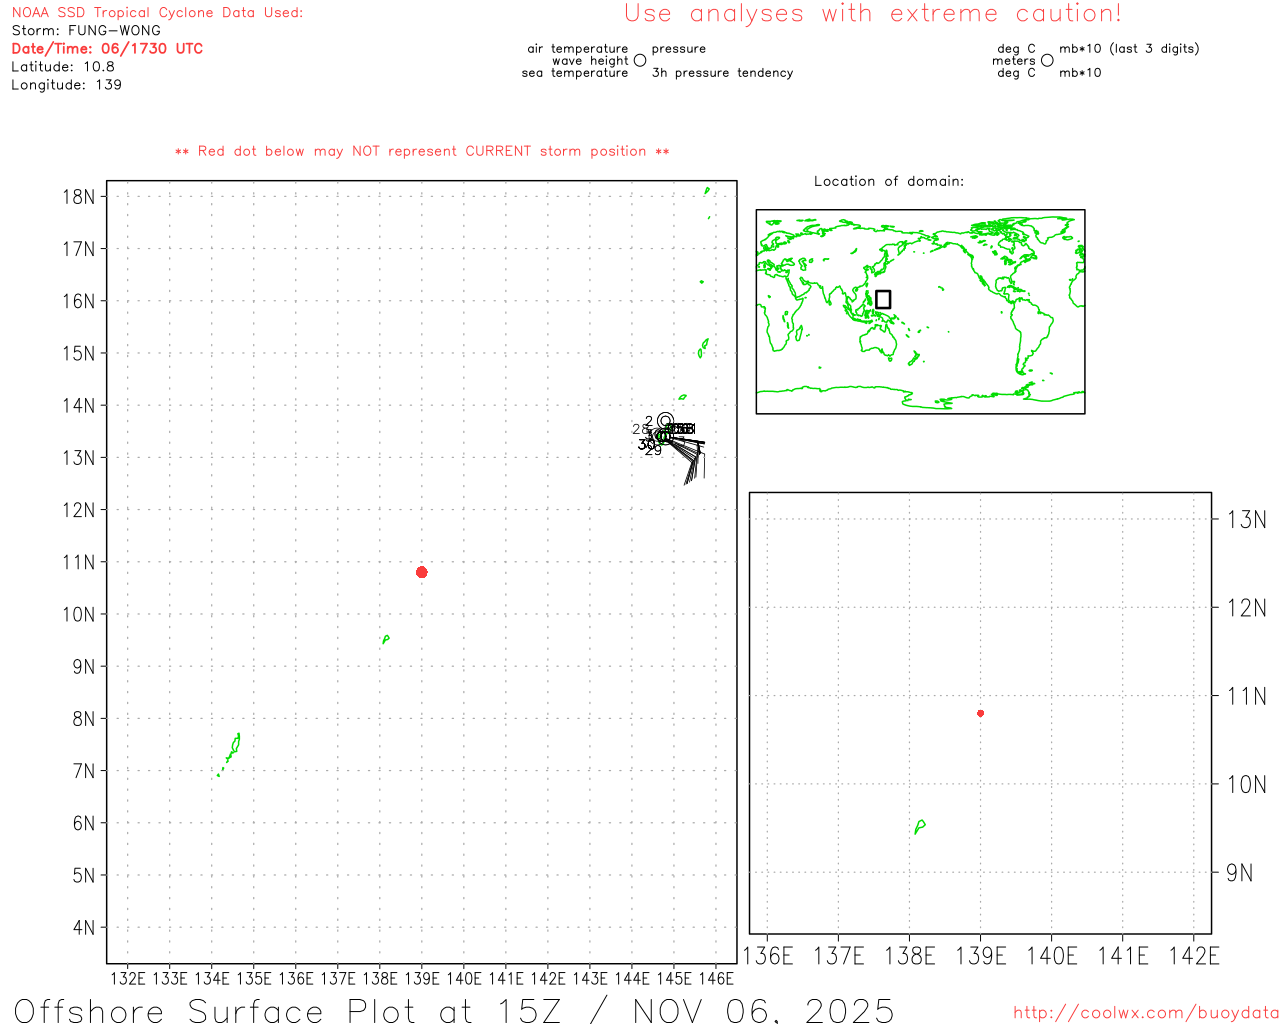The width and height of the screenshot is (1280, 1024).
Task: Click the red storm dot in the zoomed inset map
Action: pos(980,713)
